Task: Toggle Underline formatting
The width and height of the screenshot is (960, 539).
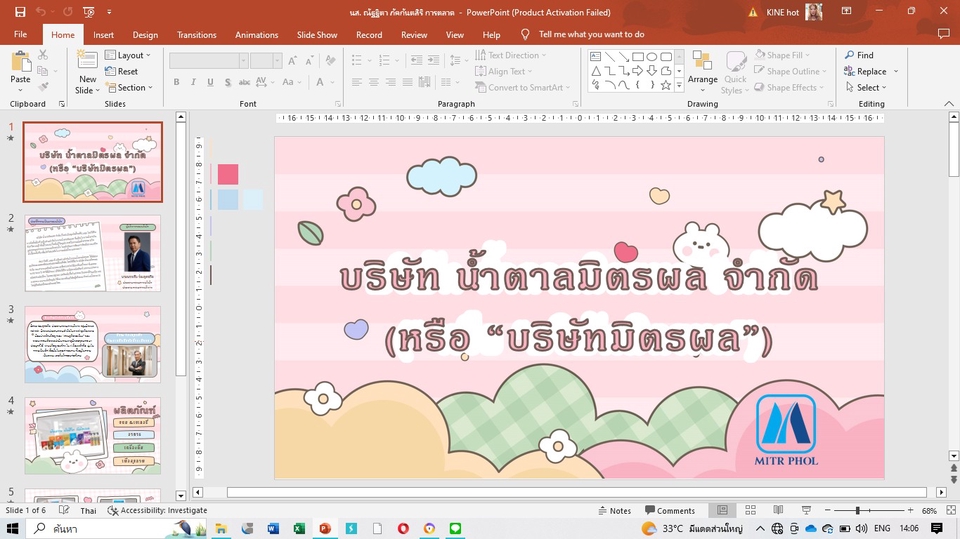Action: click(x=211, y=82)
